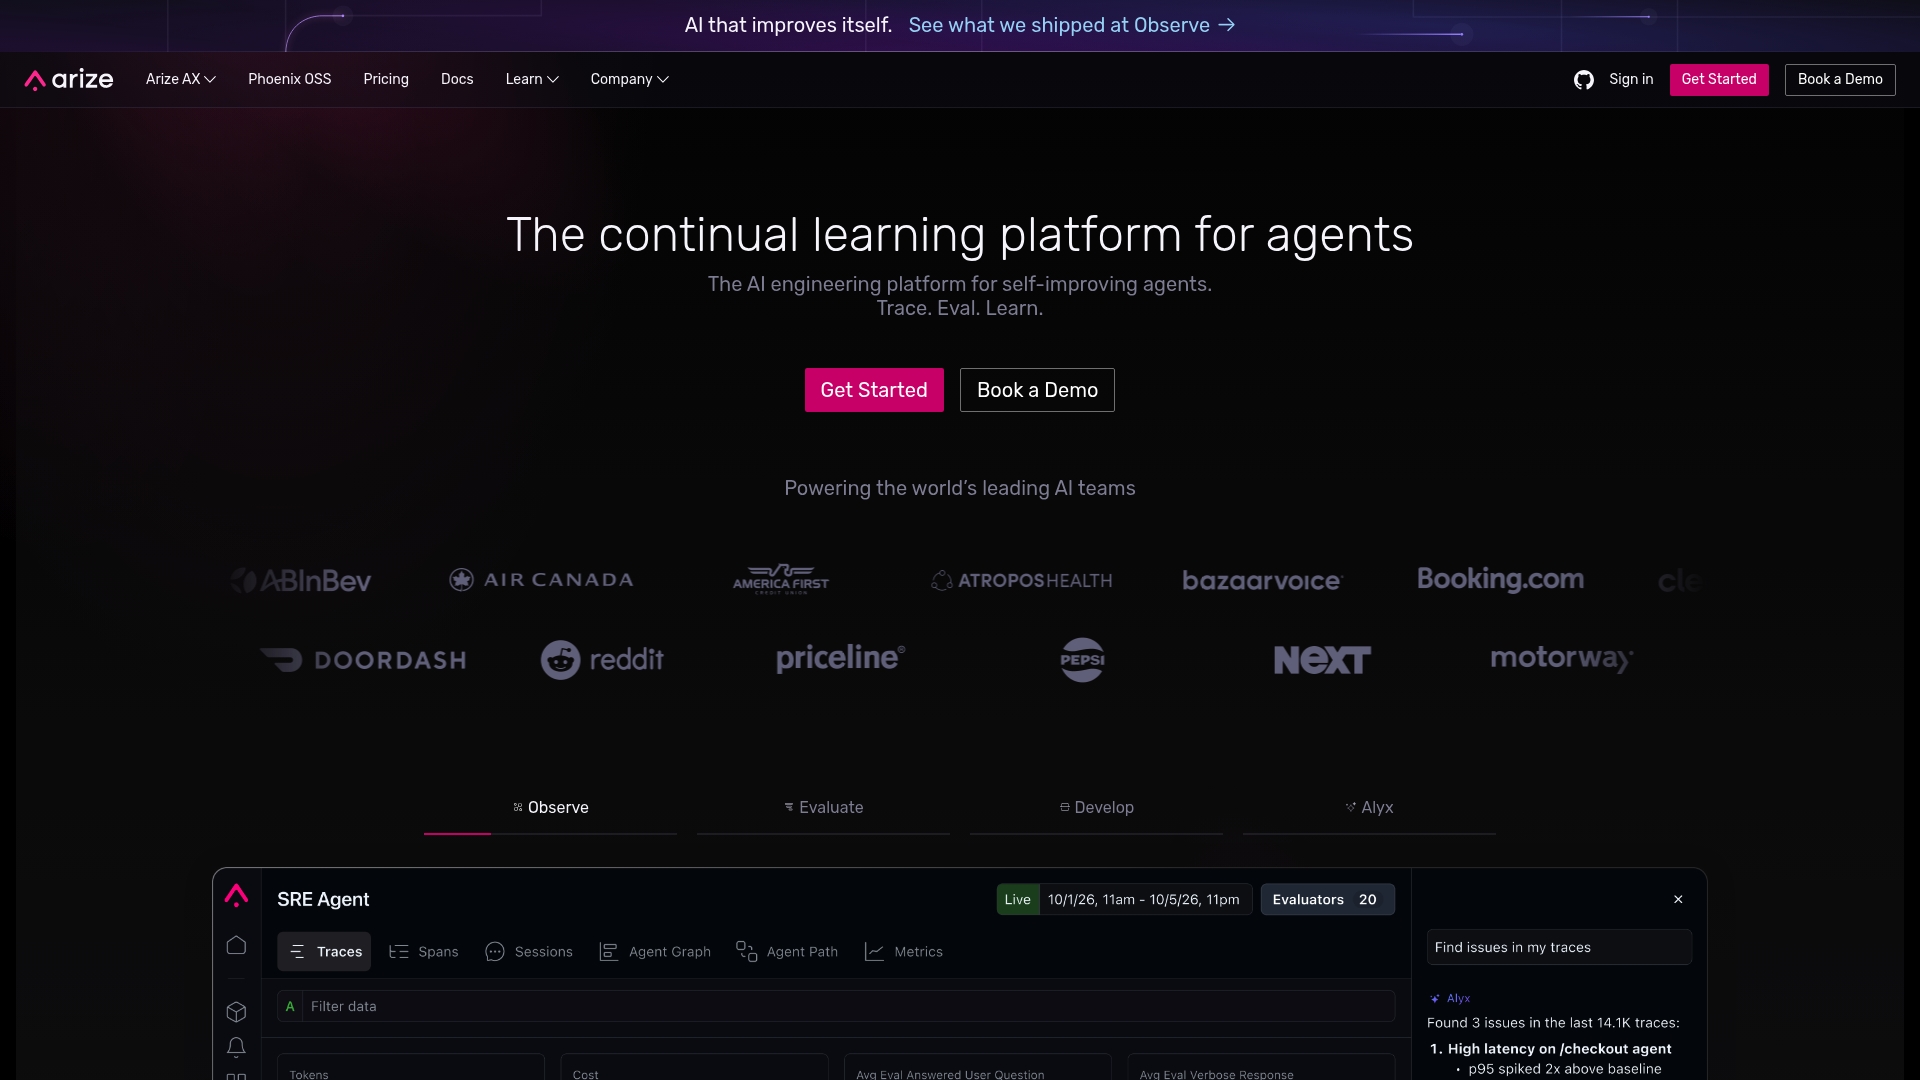Viewport: 1920px width, 1080px height.
Task: Click the Arize logo in demo panel
Action: pos(236,895)
